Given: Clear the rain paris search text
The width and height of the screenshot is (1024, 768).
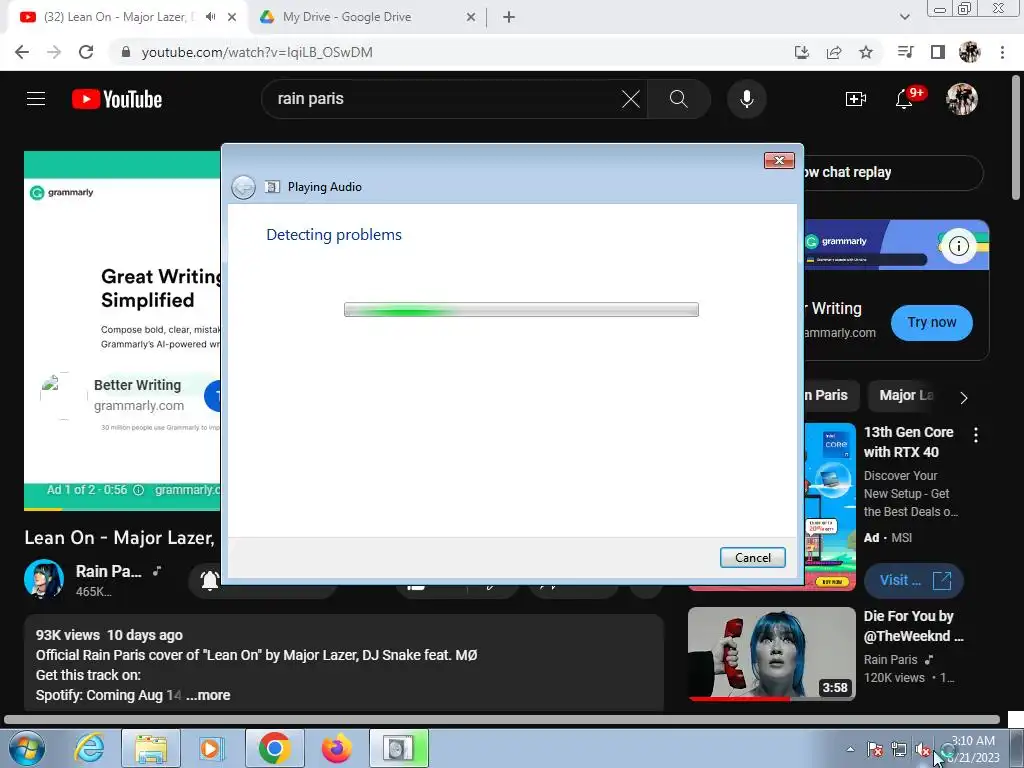Looking at the screenshot, I should [x=630, y=99].
